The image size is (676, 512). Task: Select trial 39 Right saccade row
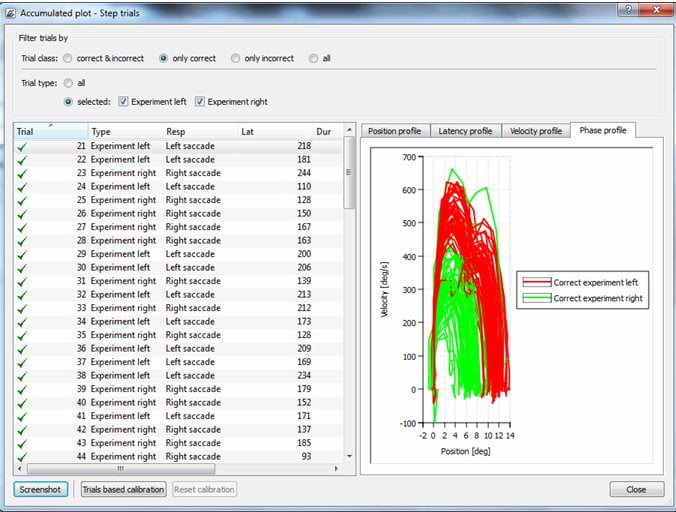(x=179, y=390)
